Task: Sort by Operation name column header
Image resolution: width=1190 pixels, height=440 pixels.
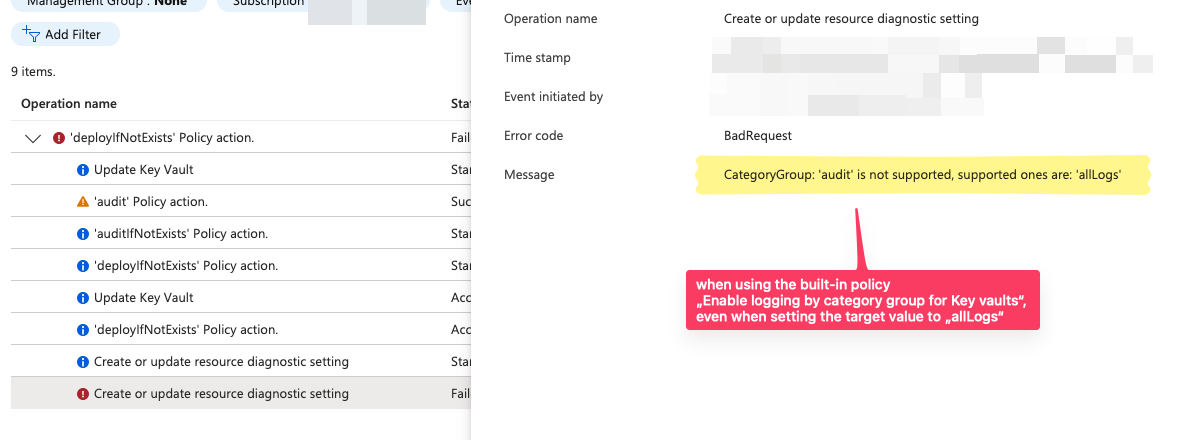Action: pyautogui.click(x=69, y=103)
